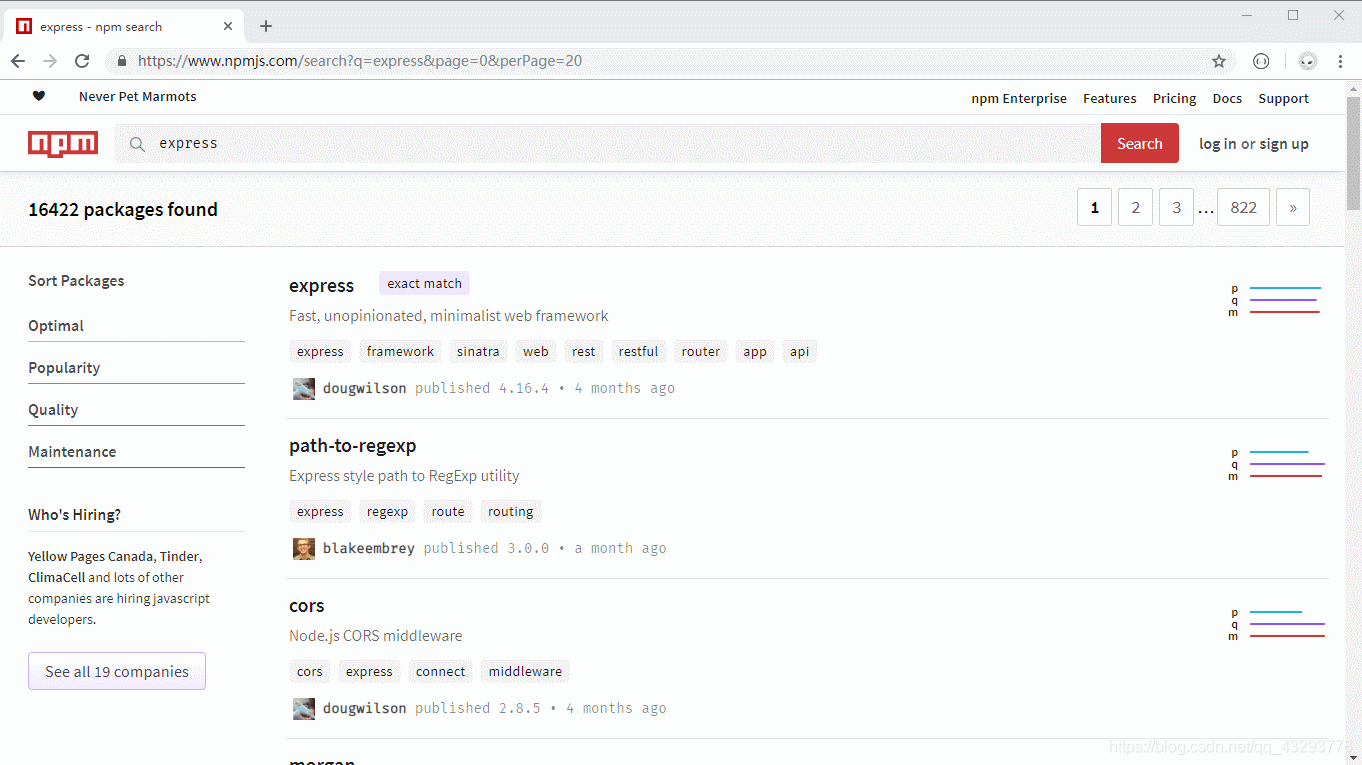Click dougwilson avatar under cors
The height and width of the screenshot is (765, 1362).
(304, 709)
